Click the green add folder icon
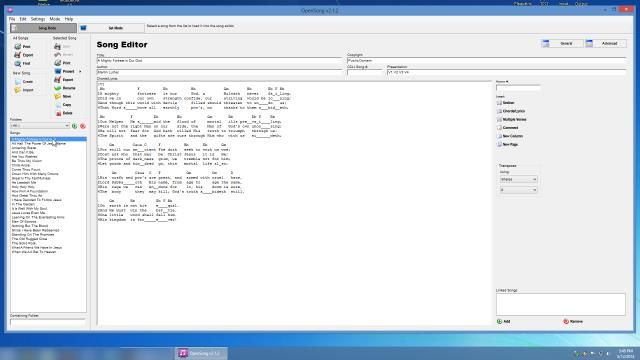 [74, 126]
